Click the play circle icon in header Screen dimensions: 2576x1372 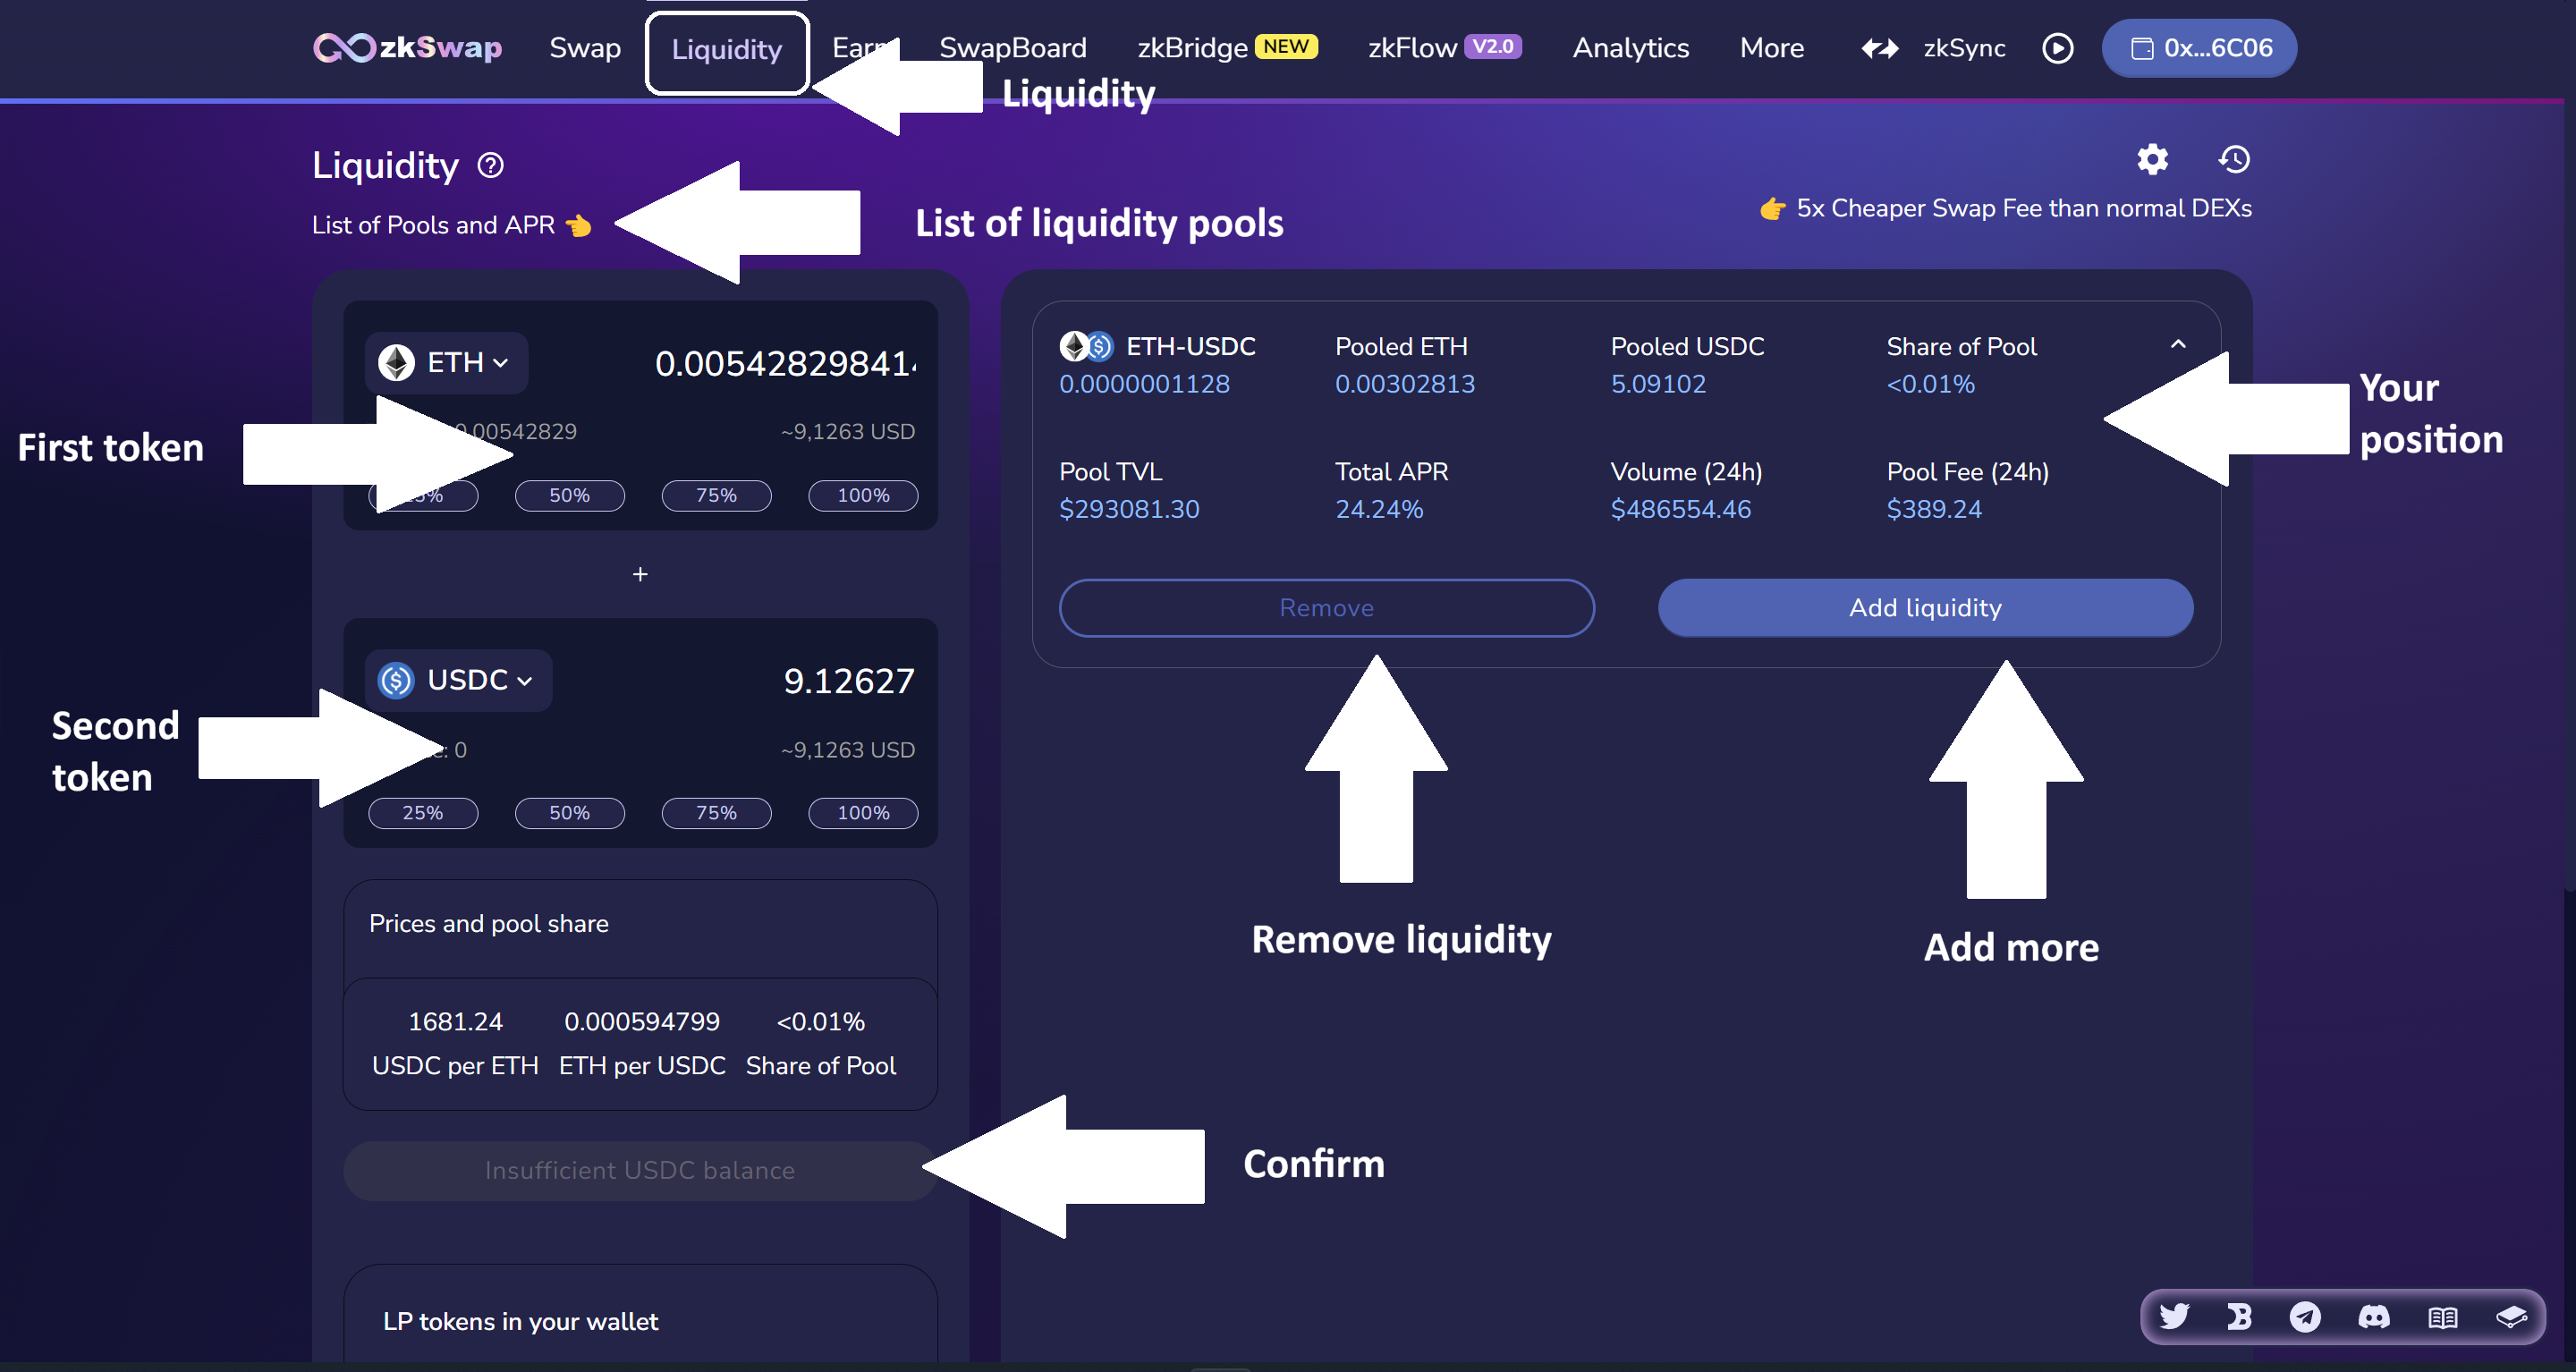pos(2057,48)
